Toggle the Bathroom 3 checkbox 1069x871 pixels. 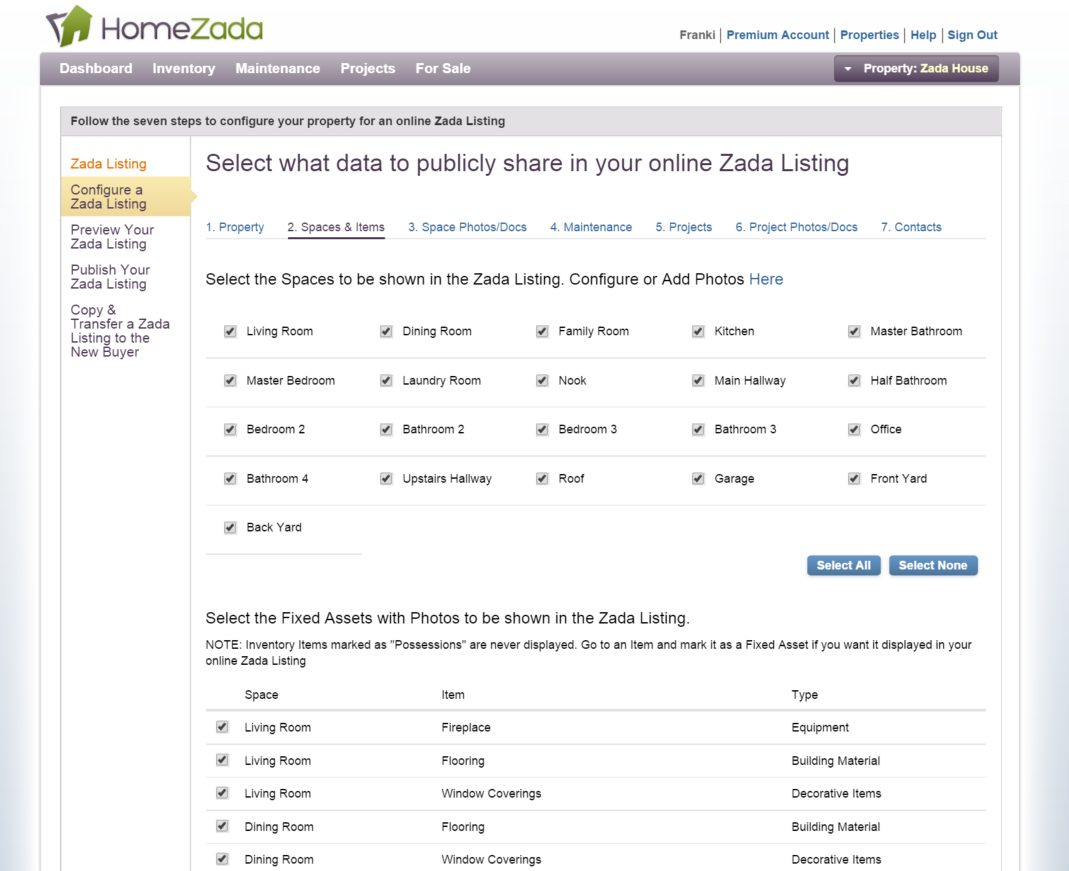pos(698,429)
